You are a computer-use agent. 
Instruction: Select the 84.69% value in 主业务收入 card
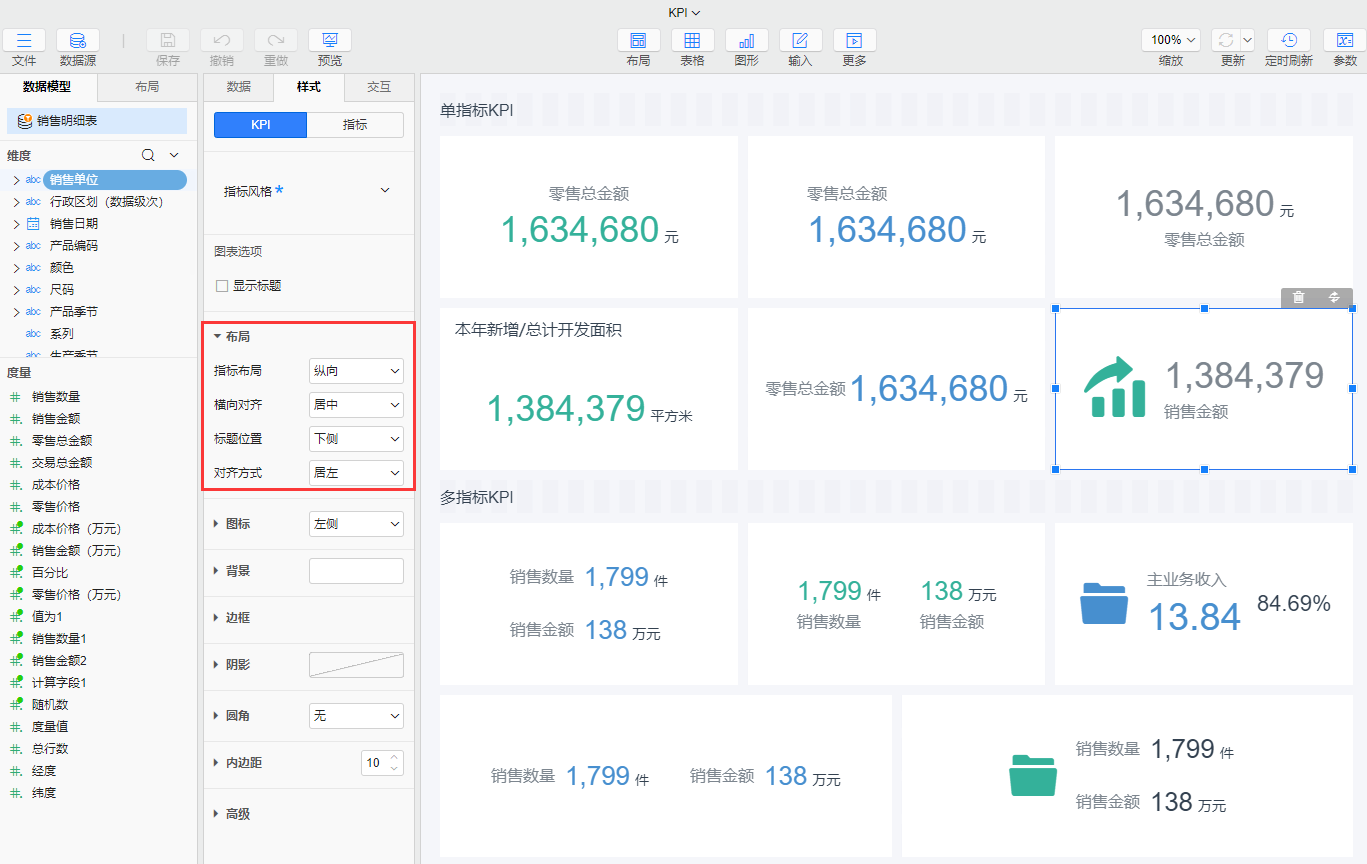(x=1294, y=603)
